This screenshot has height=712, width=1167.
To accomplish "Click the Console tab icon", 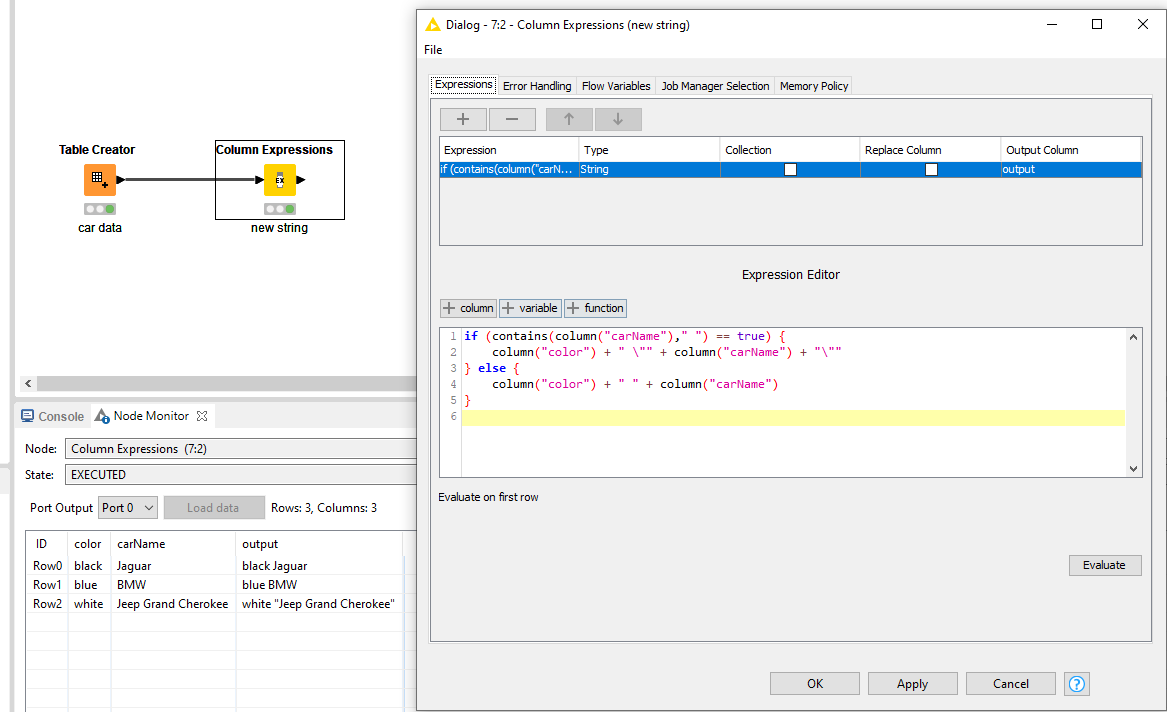I will click(x=28, y=416).
